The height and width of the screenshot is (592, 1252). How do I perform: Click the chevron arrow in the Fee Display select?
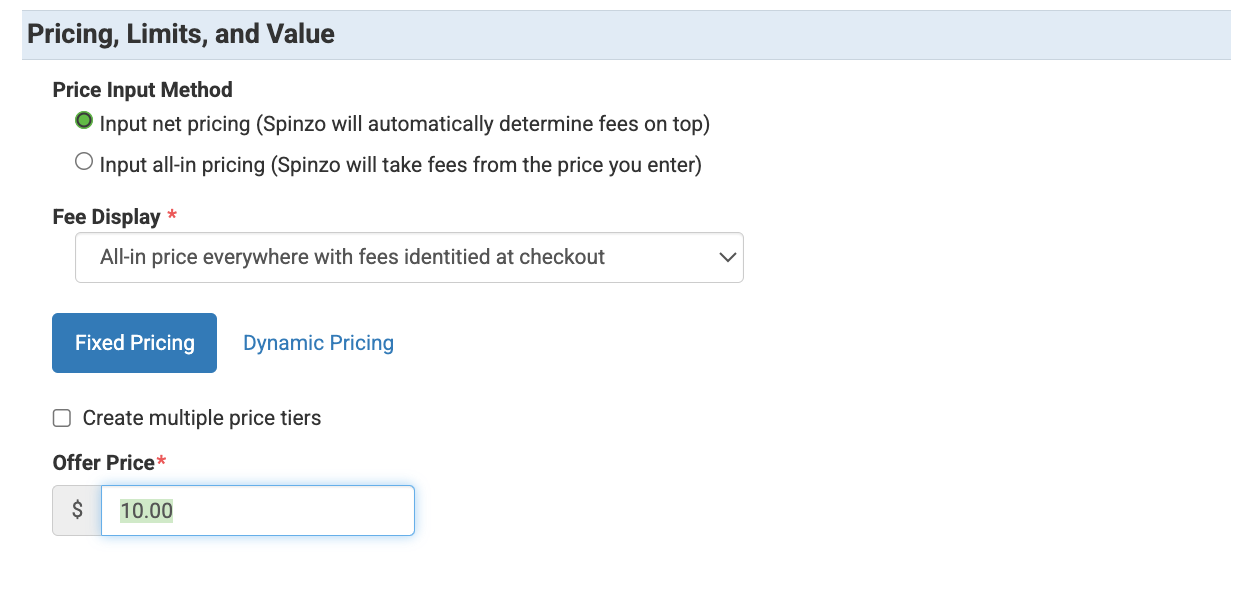pyautogui.click(x=727, y=258)
